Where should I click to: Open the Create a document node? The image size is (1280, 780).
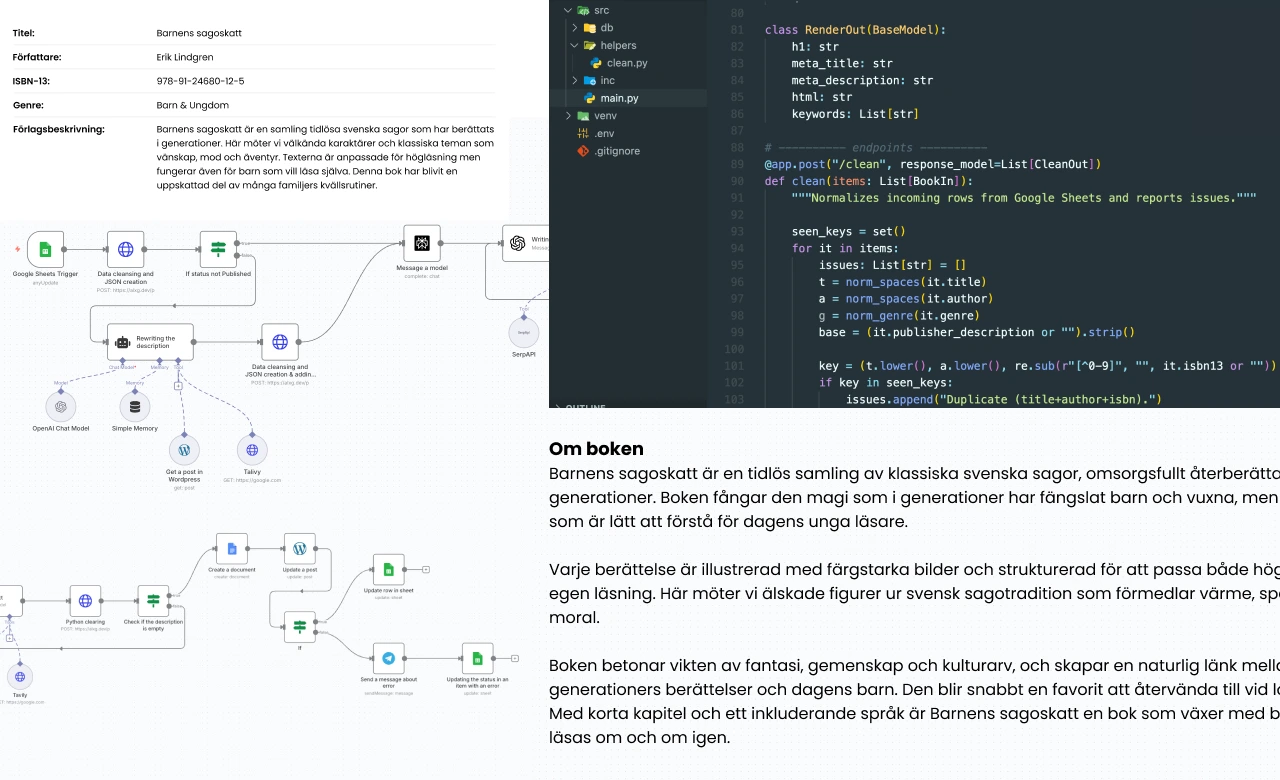232,549
